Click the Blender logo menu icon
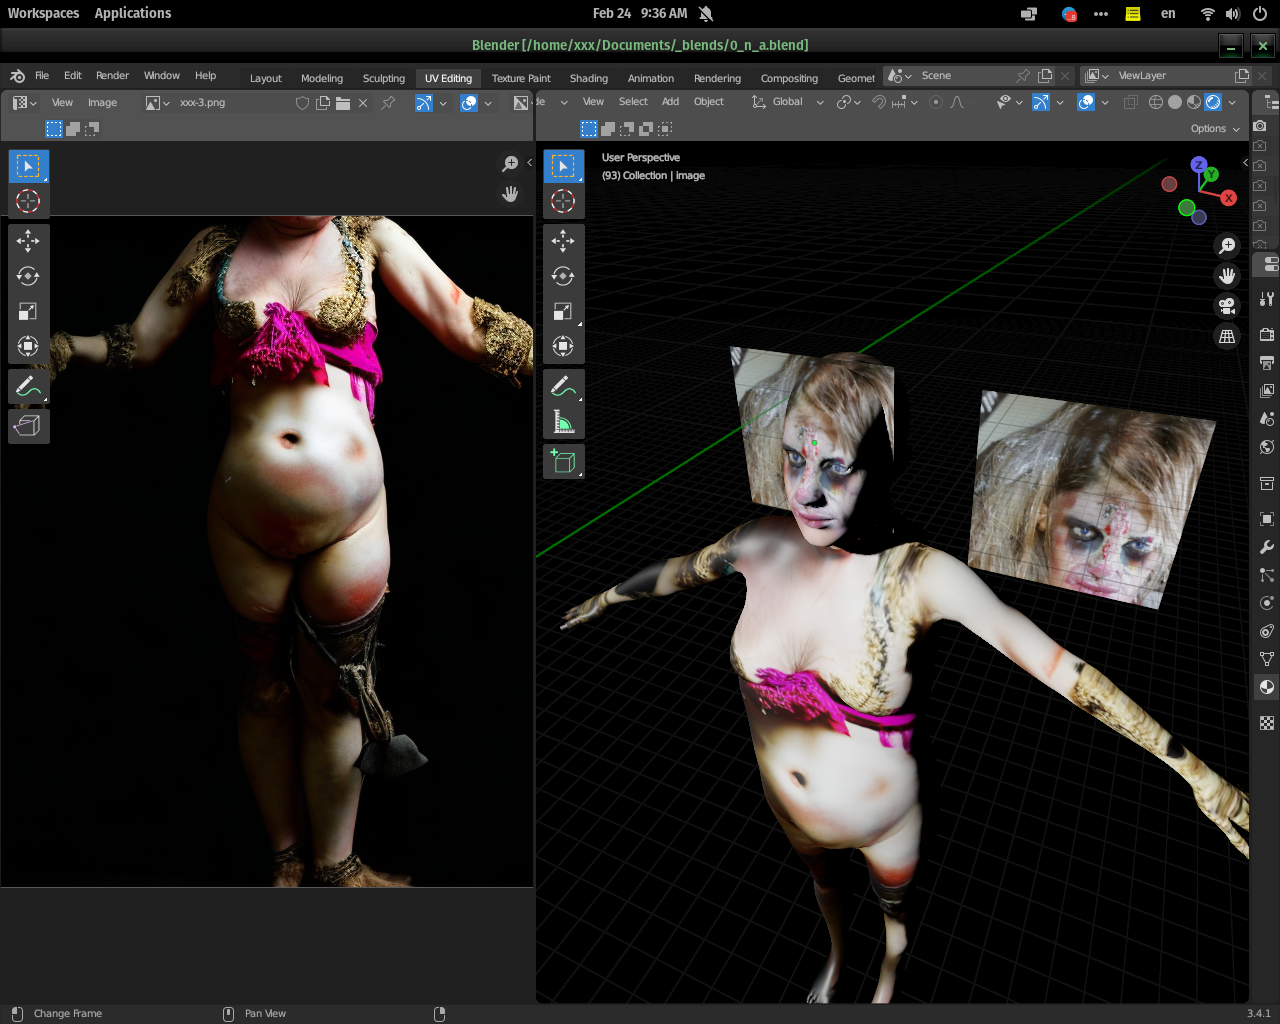 (x=17, y=76)
